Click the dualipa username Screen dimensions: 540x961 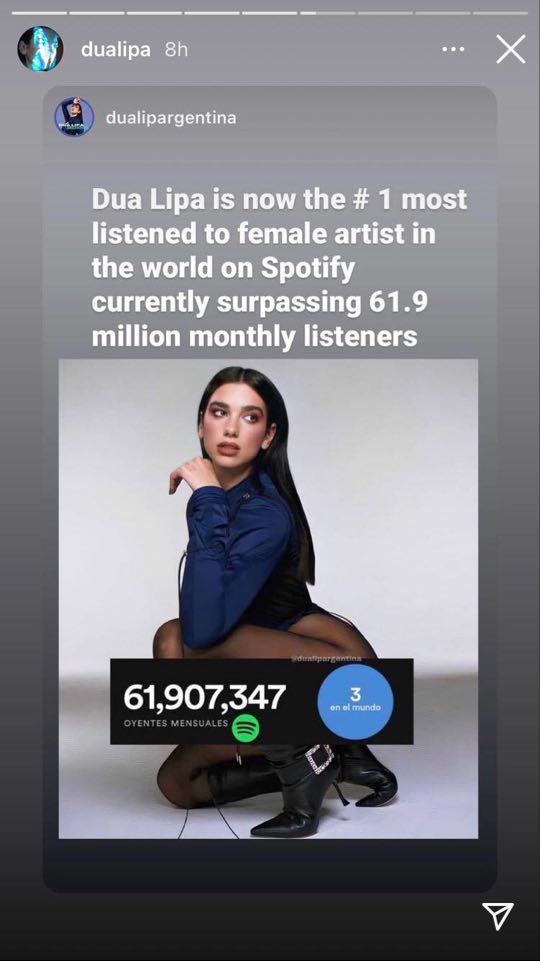[x=116, y=50]
